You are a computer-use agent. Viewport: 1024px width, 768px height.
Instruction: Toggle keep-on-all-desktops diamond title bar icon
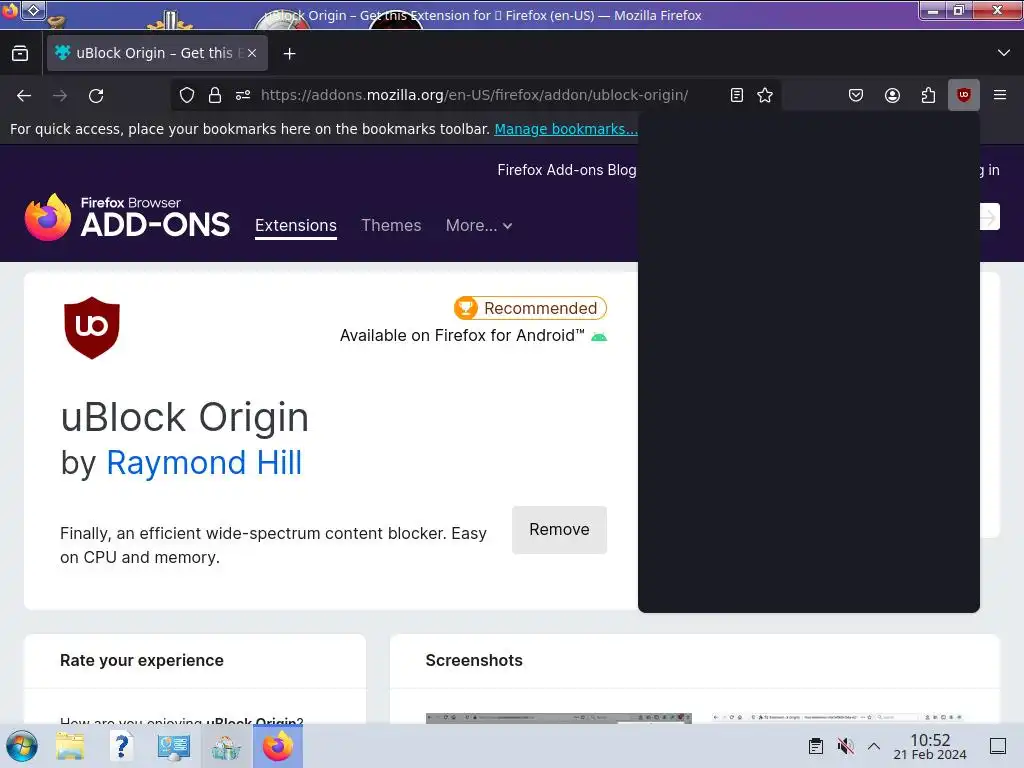(34, 10)
